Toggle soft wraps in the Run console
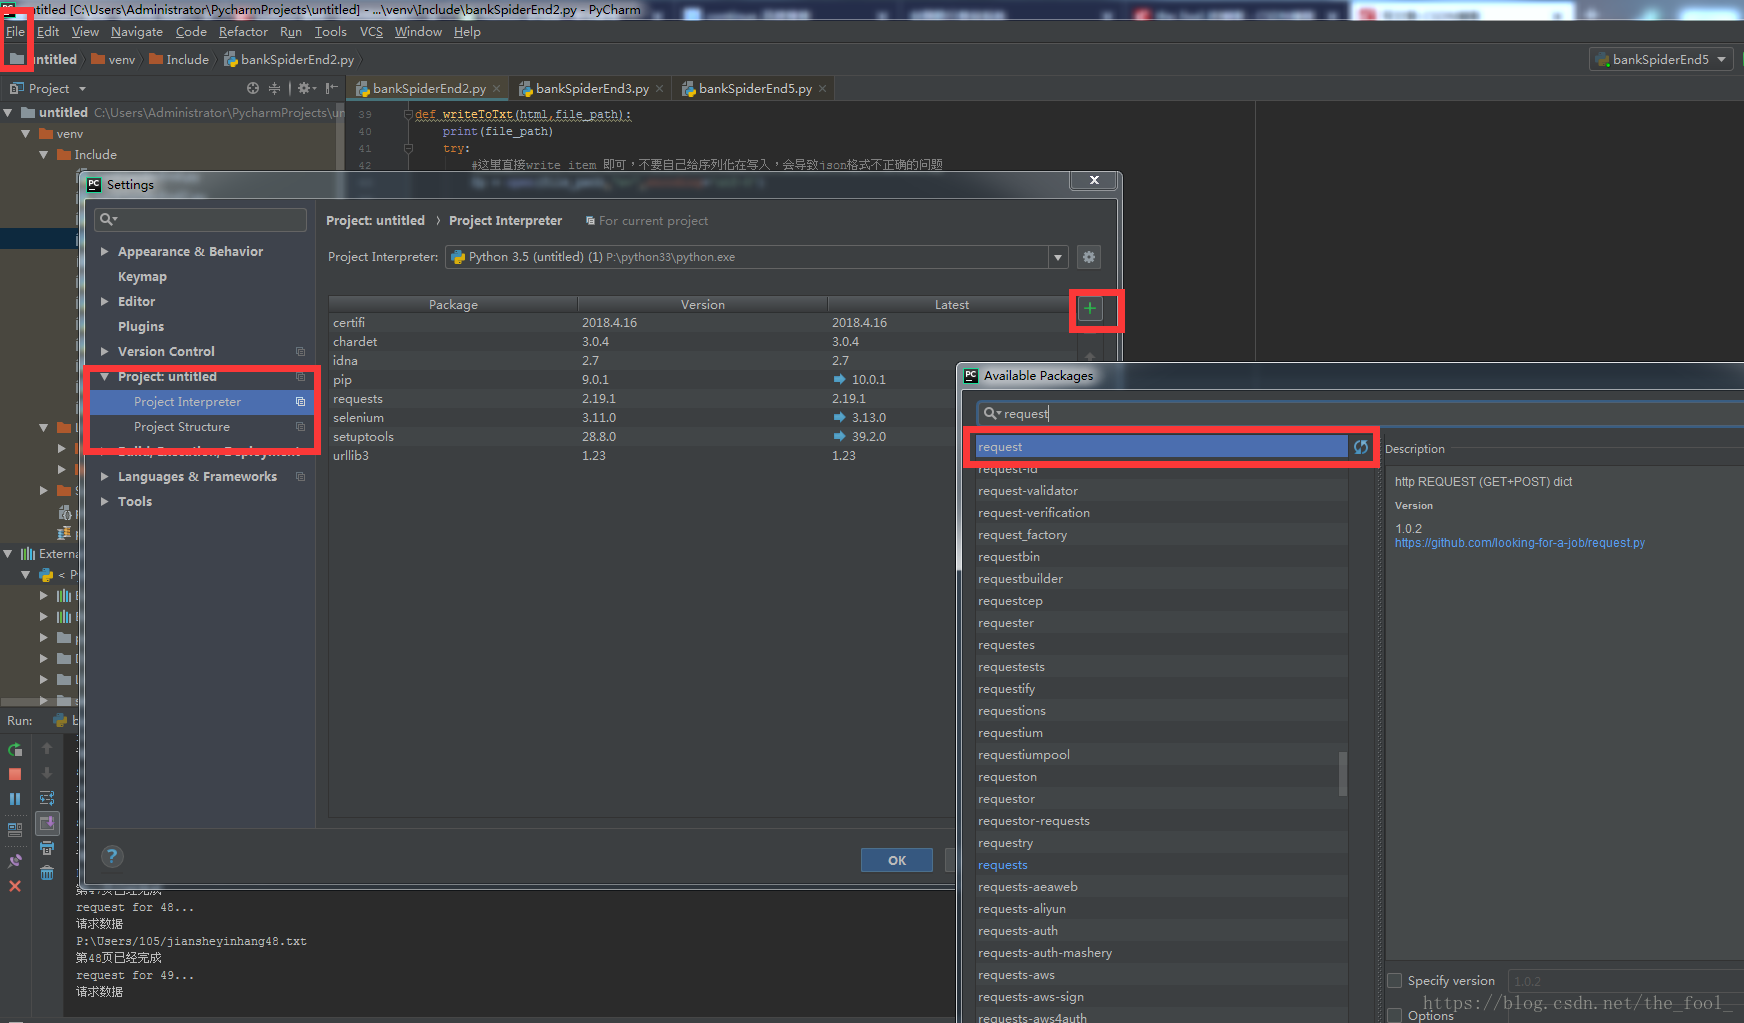The height and width of the screenshot is (1023, 1744). 47,798
